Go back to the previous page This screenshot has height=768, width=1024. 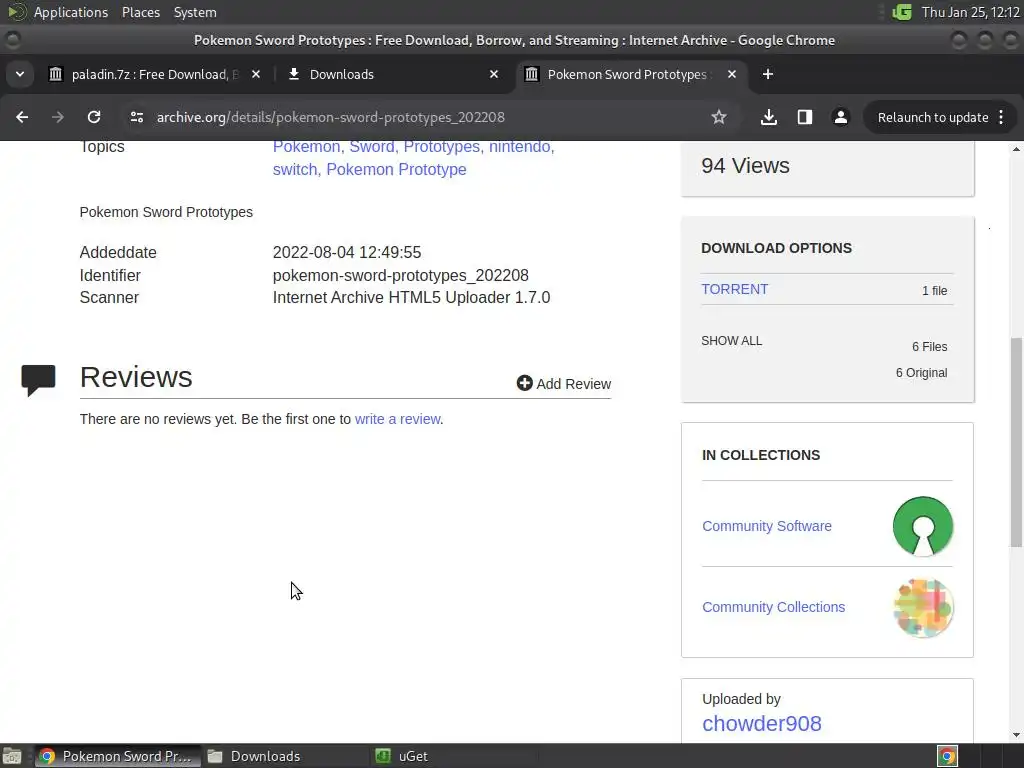22,117
